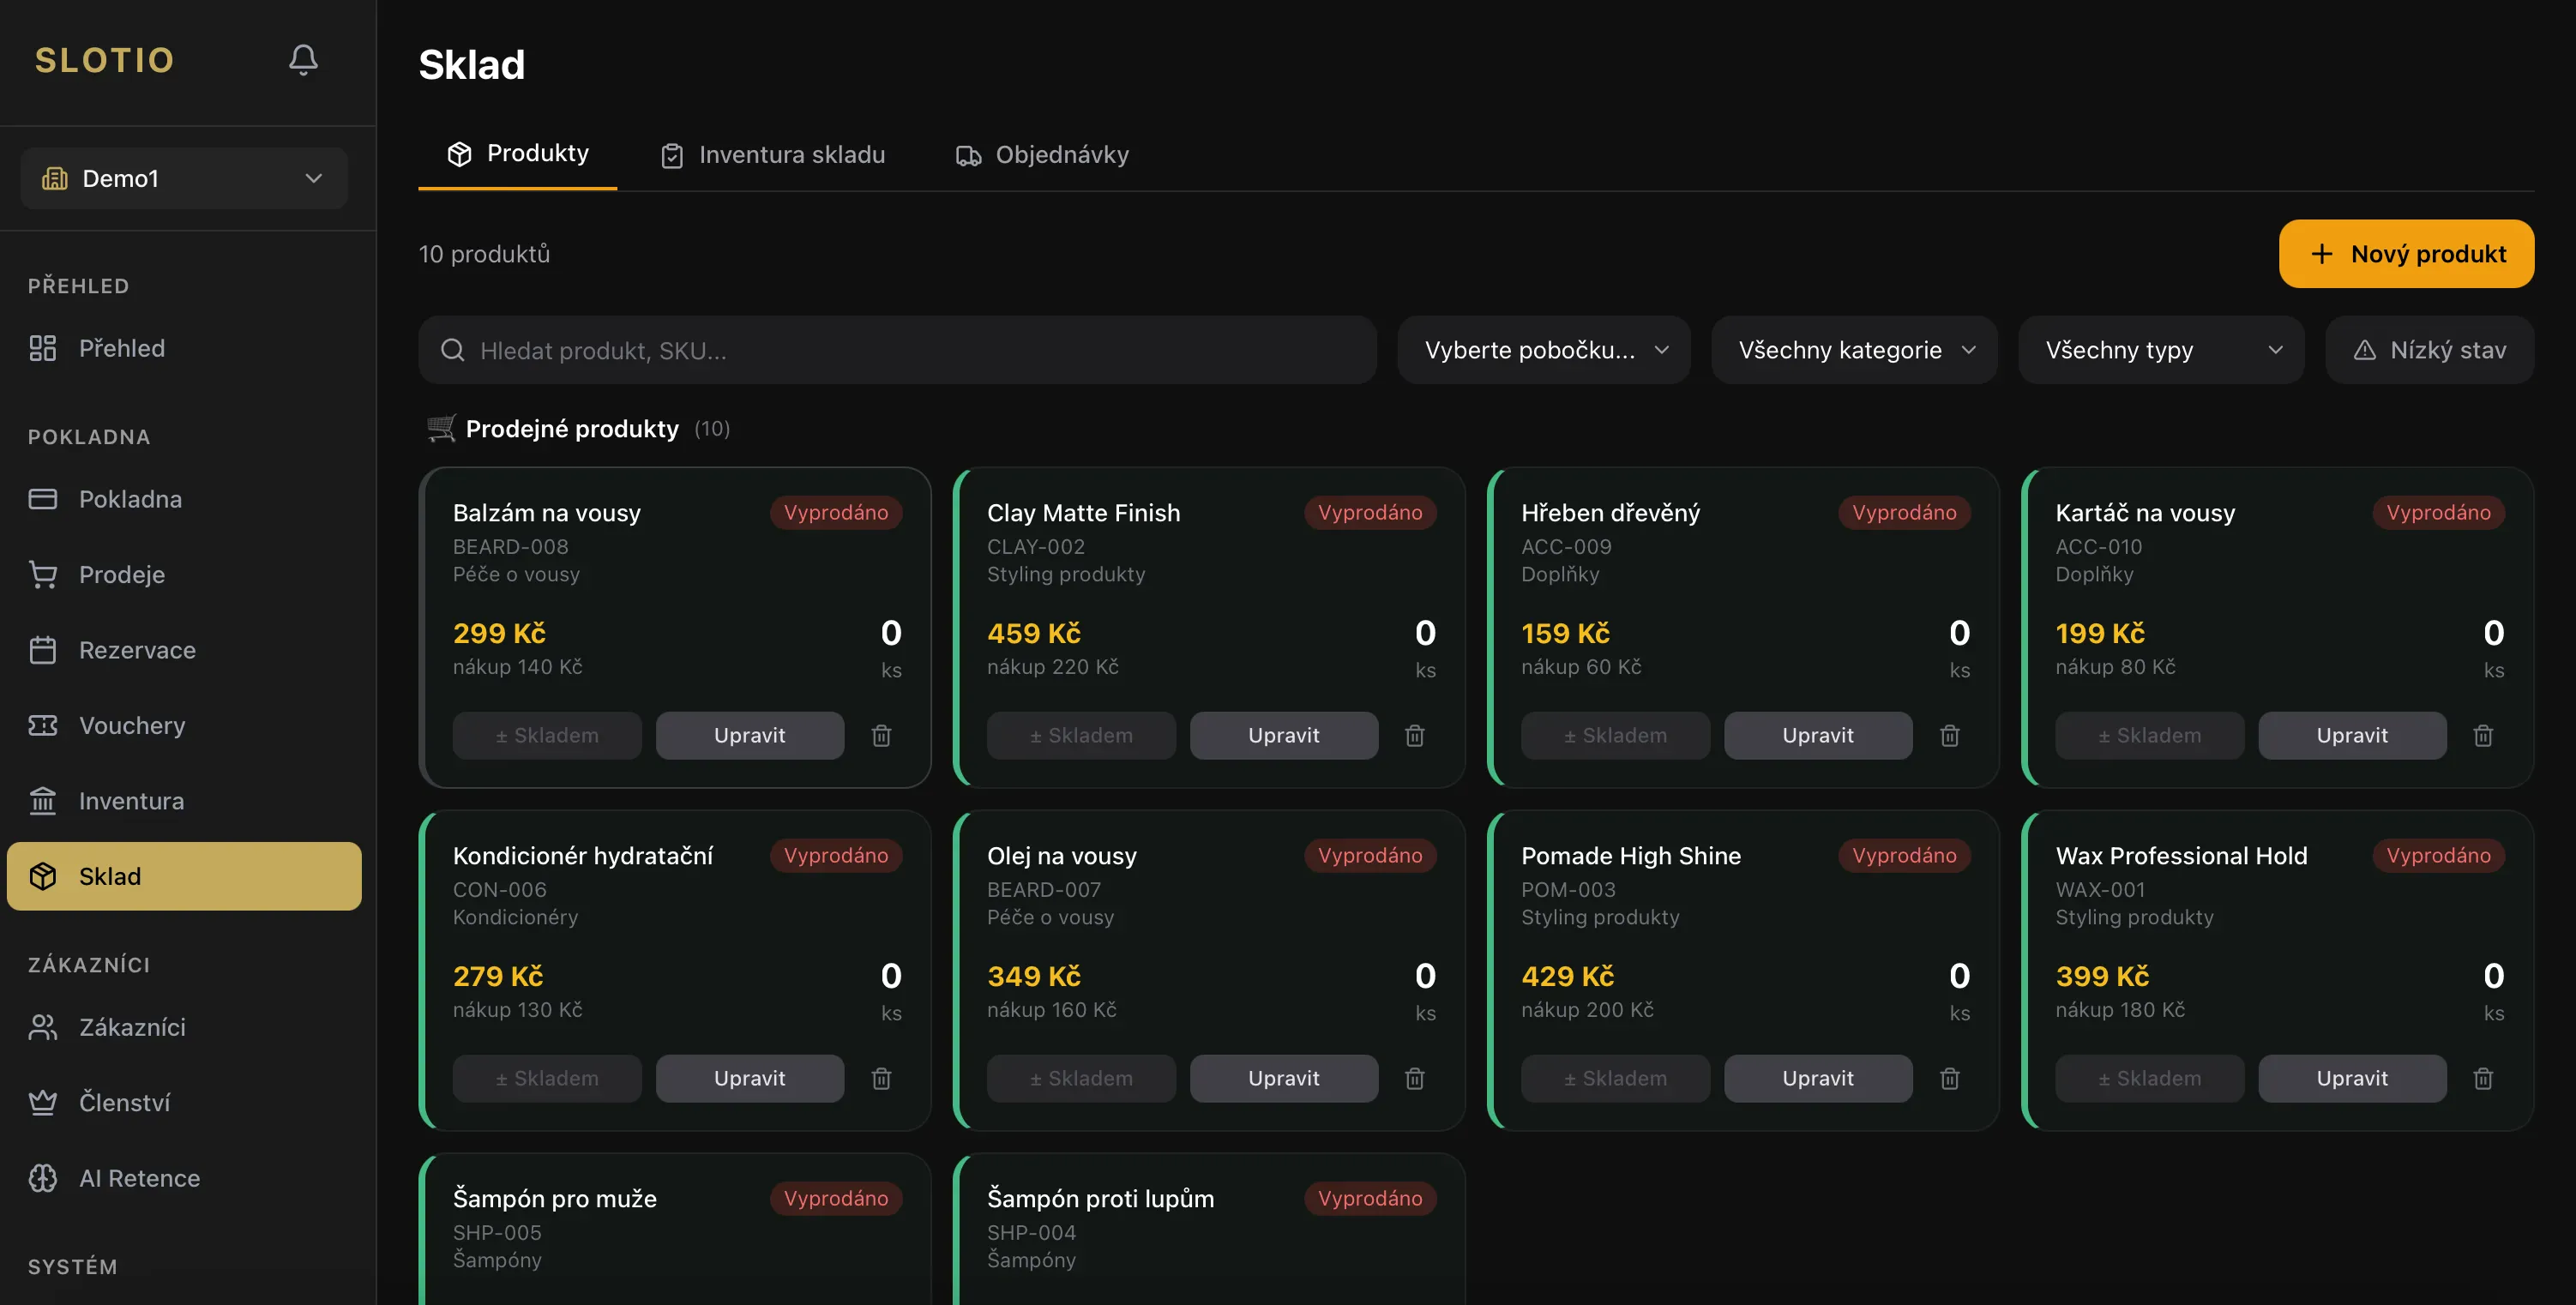
Task: Delete the Wax Professional Hold product
Action: click(2483, 1079)
